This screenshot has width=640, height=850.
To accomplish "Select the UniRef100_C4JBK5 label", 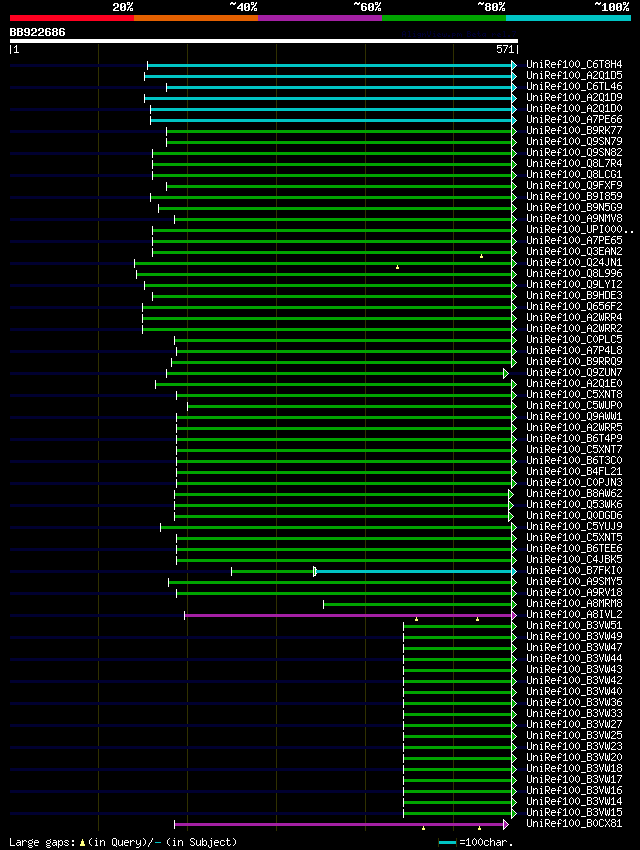I will point(574,559).
